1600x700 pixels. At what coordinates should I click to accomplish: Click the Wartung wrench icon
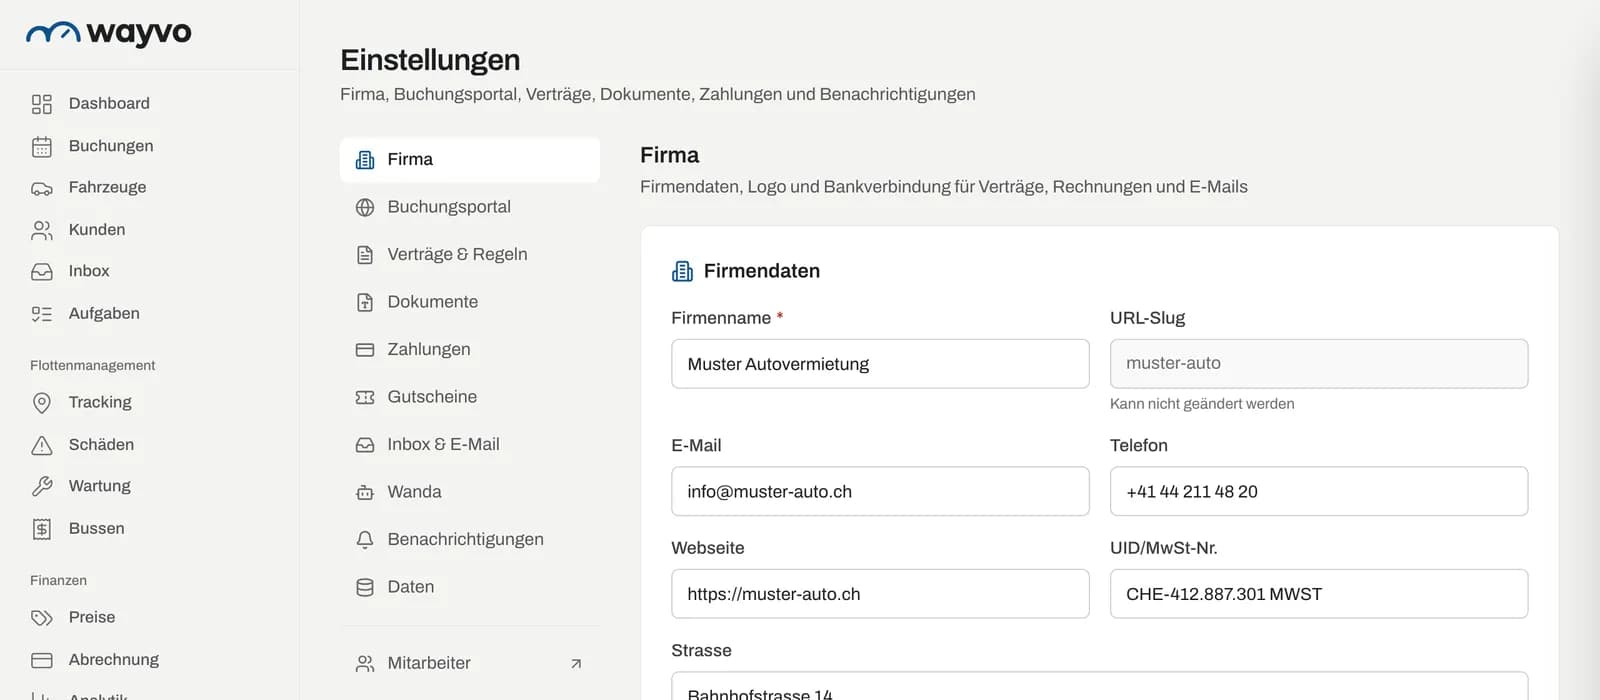pyautogui.click(x=42, y=486)
